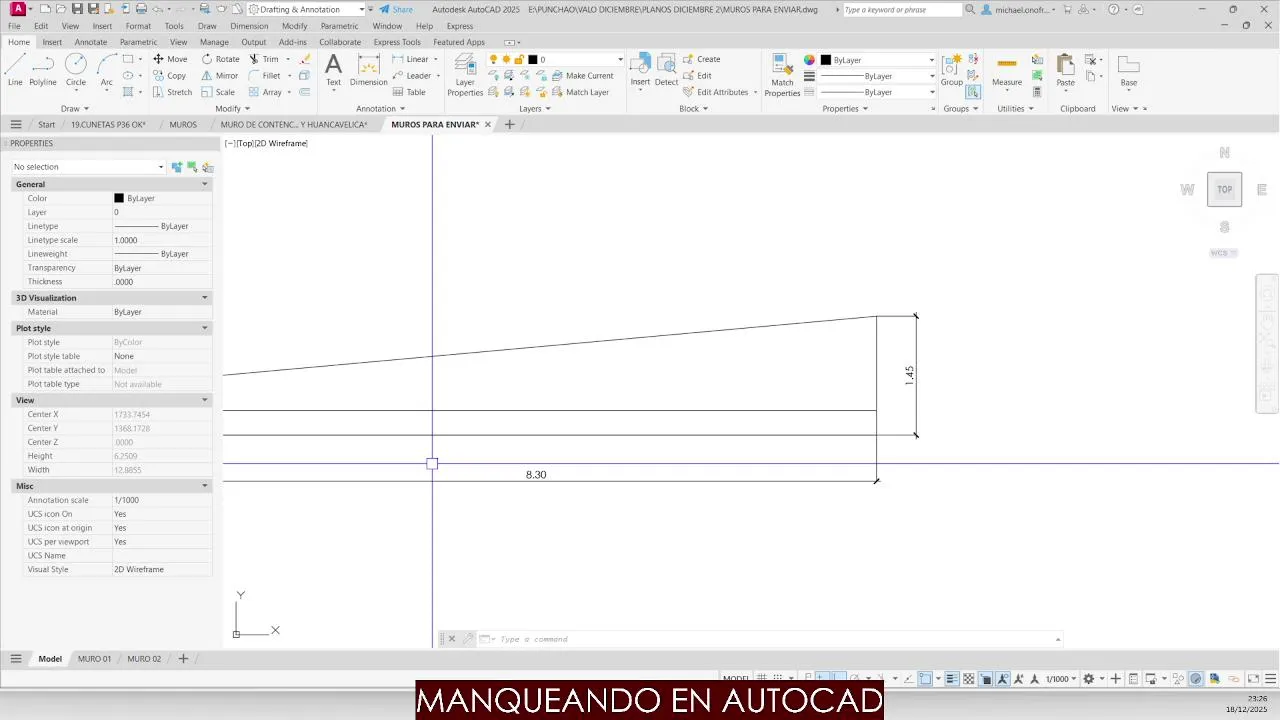This screenshot has height=720, width=1280.
Task: Expand the Draw panel flyout
Action: click(x=75, y=108)
